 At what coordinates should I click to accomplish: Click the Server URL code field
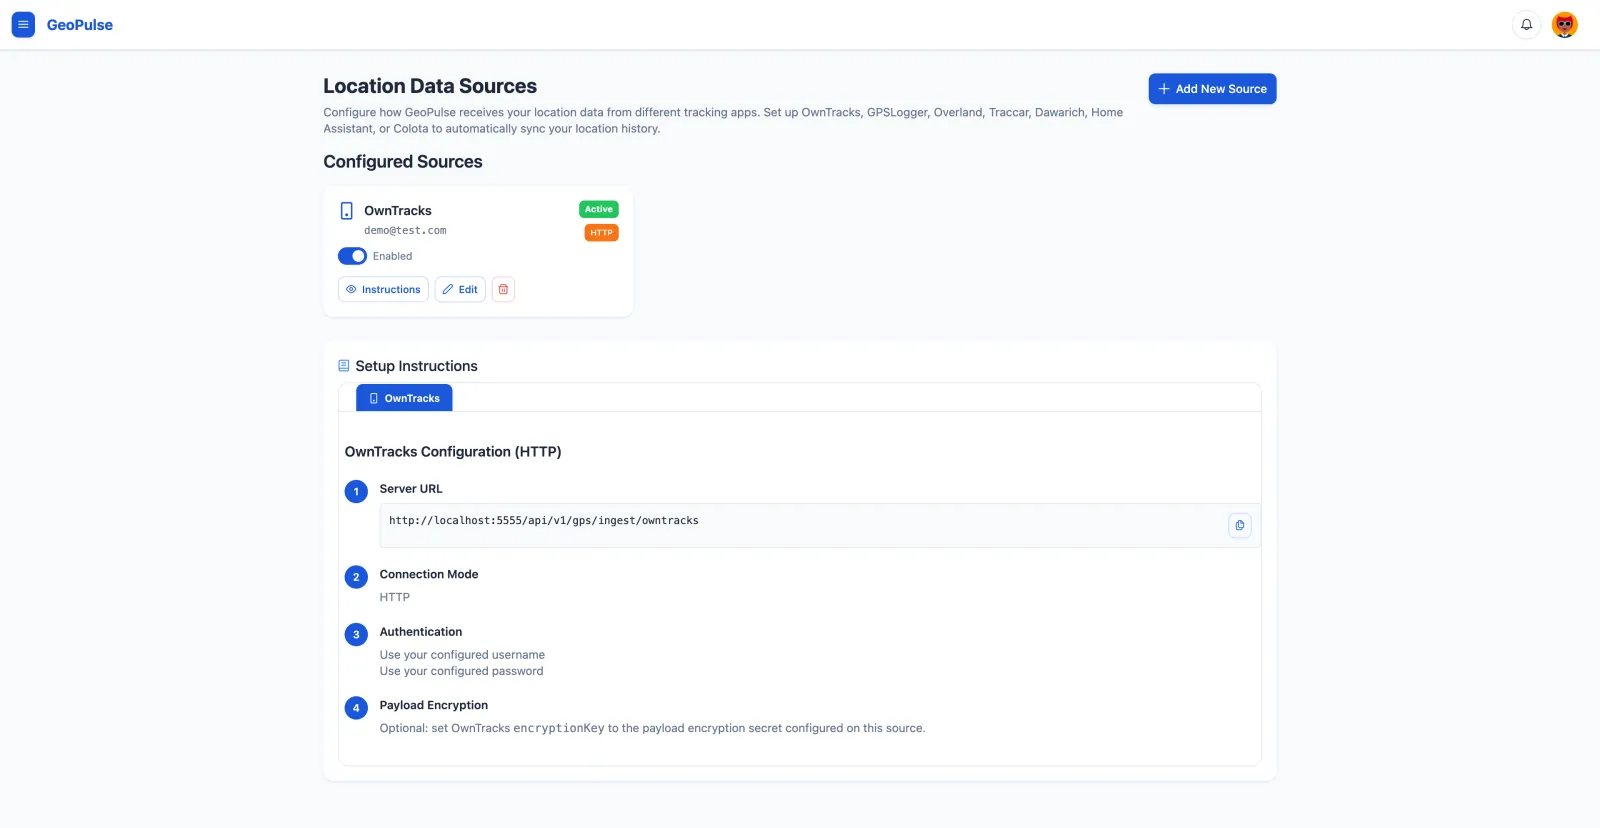coord(820,525)
